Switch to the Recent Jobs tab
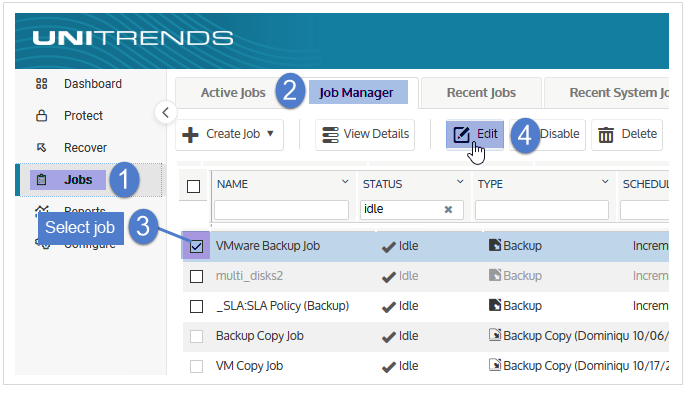This screenshot has width=698, height=401. tap(481, 93)
